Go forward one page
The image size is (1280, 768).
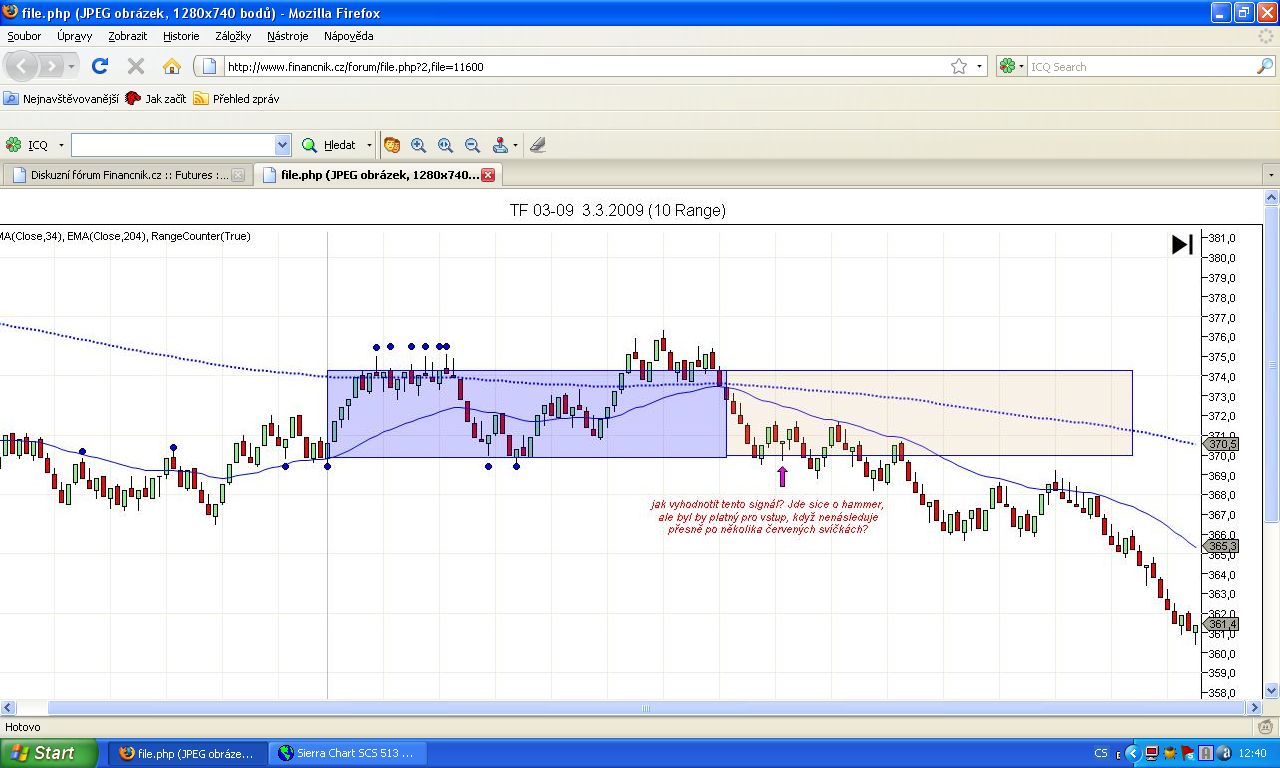[50, 66]
